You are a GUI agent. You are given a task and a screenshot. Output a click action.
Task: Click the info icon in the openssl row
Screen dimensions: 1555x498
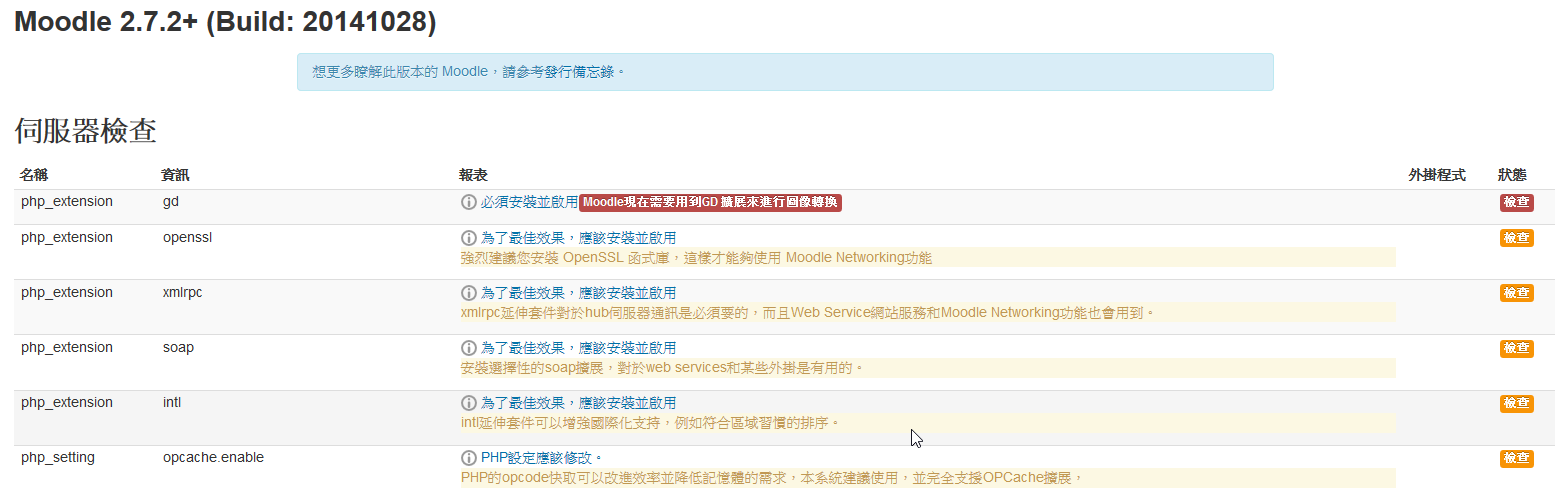point(468,238)
